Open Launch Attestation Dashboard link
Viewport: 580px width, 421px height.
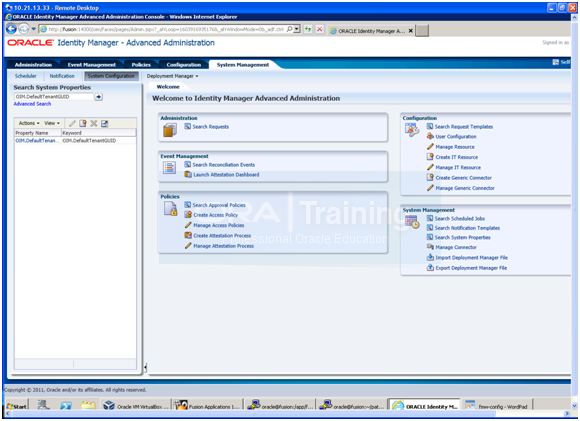coord(226,175)
